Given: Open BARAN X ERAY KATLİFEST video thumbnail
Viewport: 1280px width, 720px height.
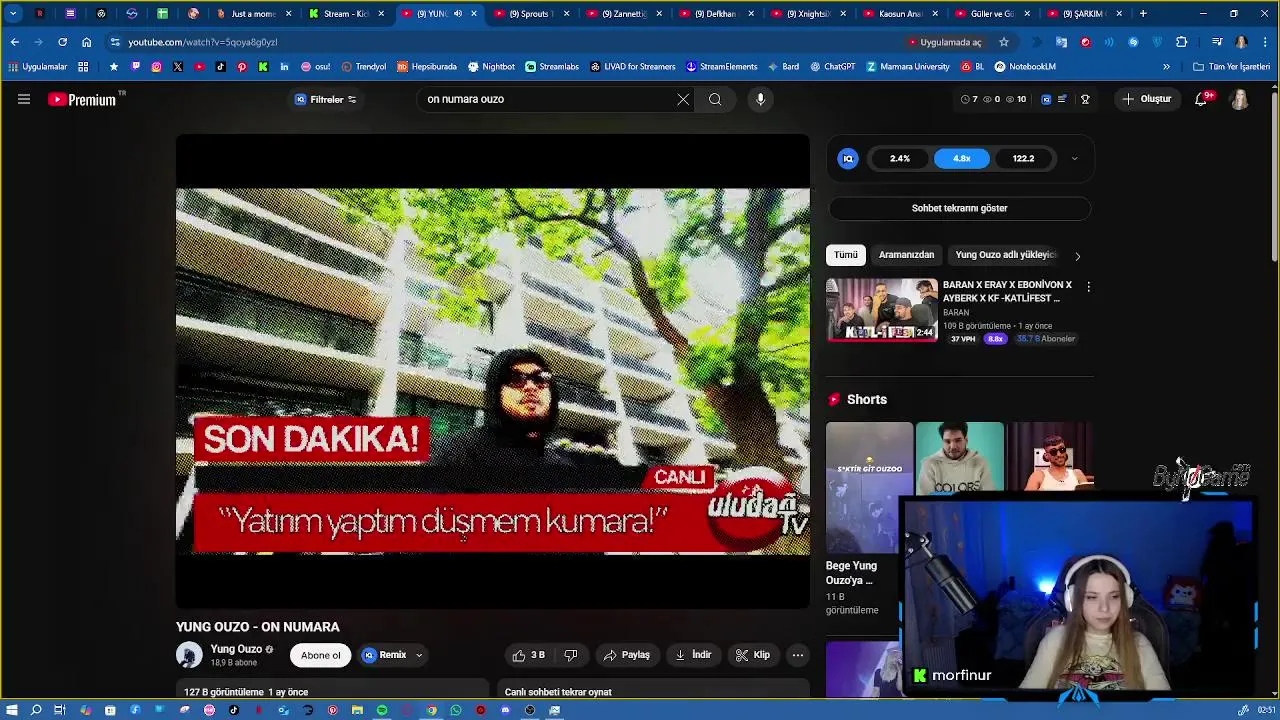Looking at the screenshot, I should pyautogui.click(x=882, y=310).
